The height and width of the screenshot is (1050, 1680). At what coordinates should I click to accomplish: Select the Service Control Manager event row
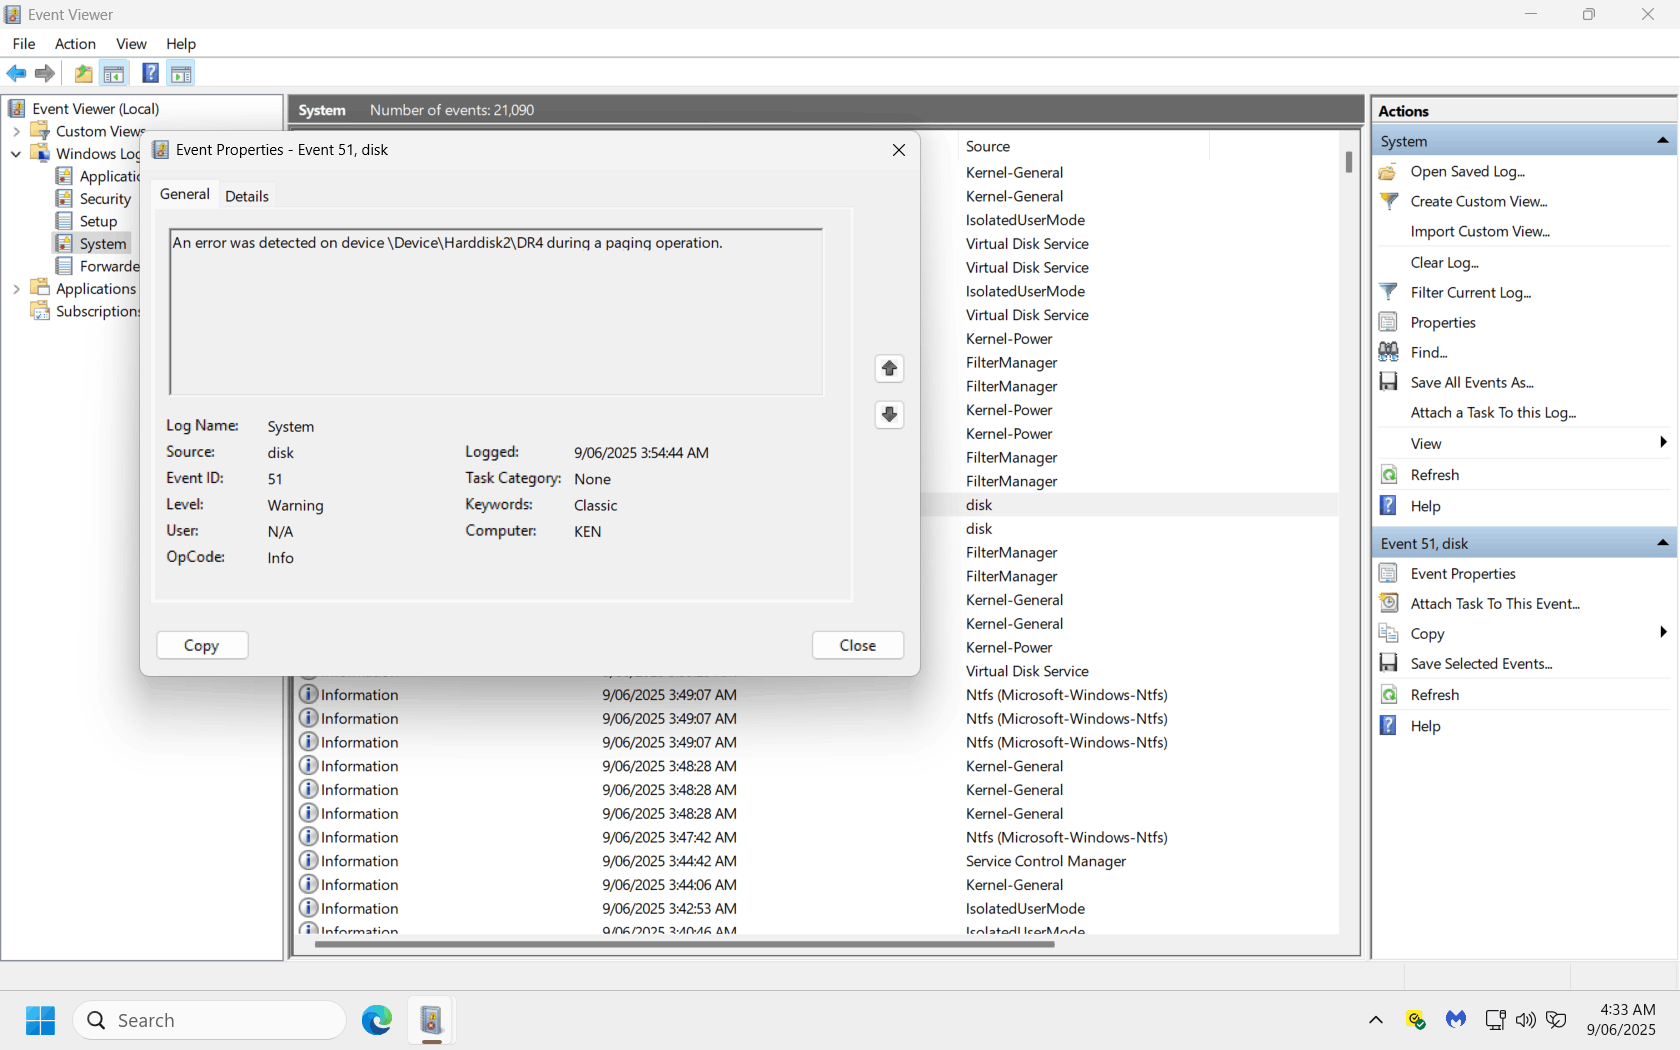point(818,861)
